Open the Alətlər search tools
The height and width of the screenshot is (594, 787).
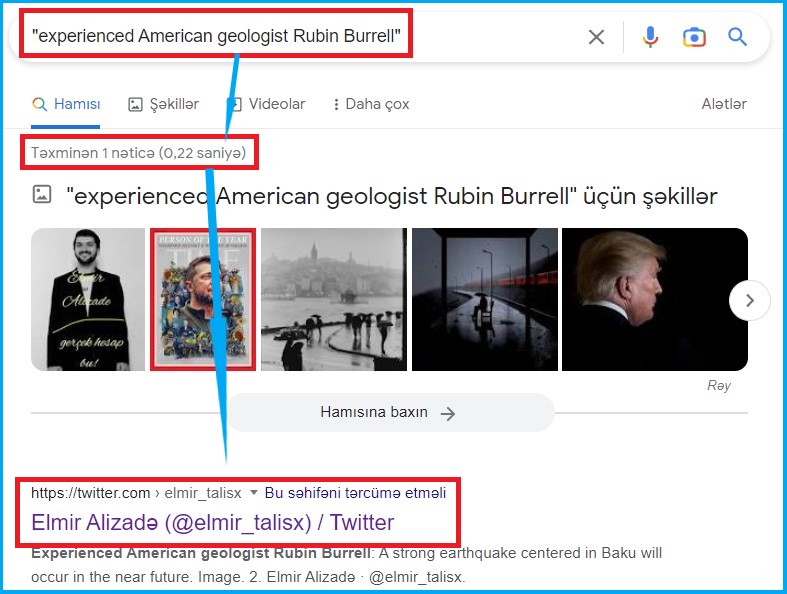point(724,104)
